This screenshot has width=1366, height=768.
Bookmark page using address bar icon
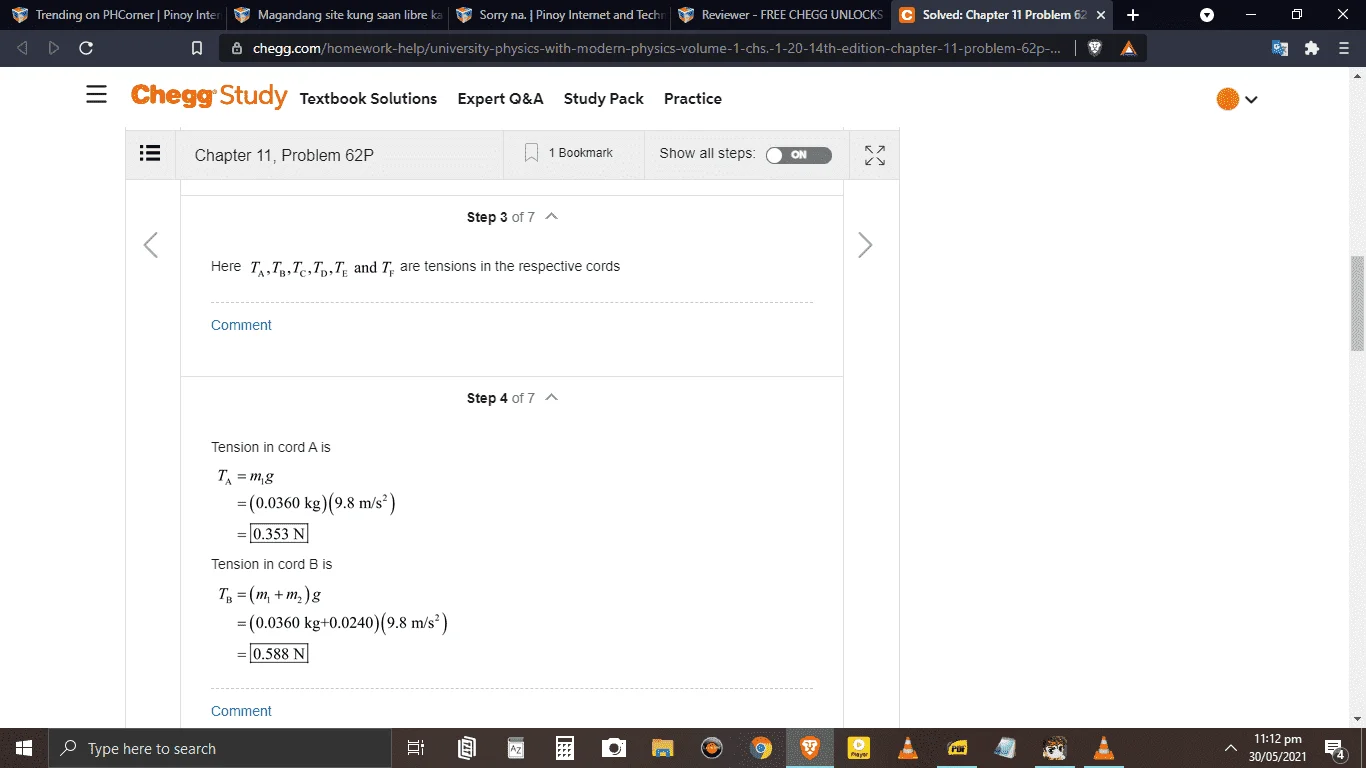click(x=197, y=48)
